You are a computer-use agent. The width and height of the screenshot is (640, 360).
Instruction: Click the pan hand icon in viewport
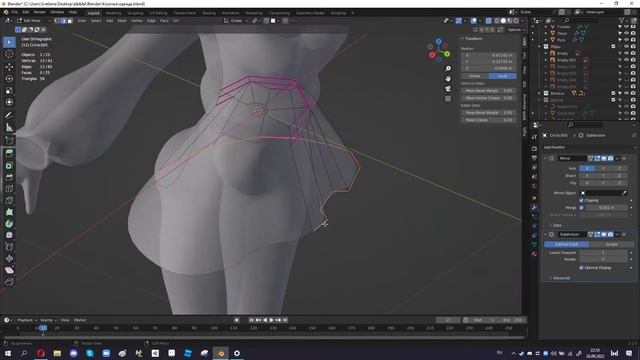tap(448, 78)
